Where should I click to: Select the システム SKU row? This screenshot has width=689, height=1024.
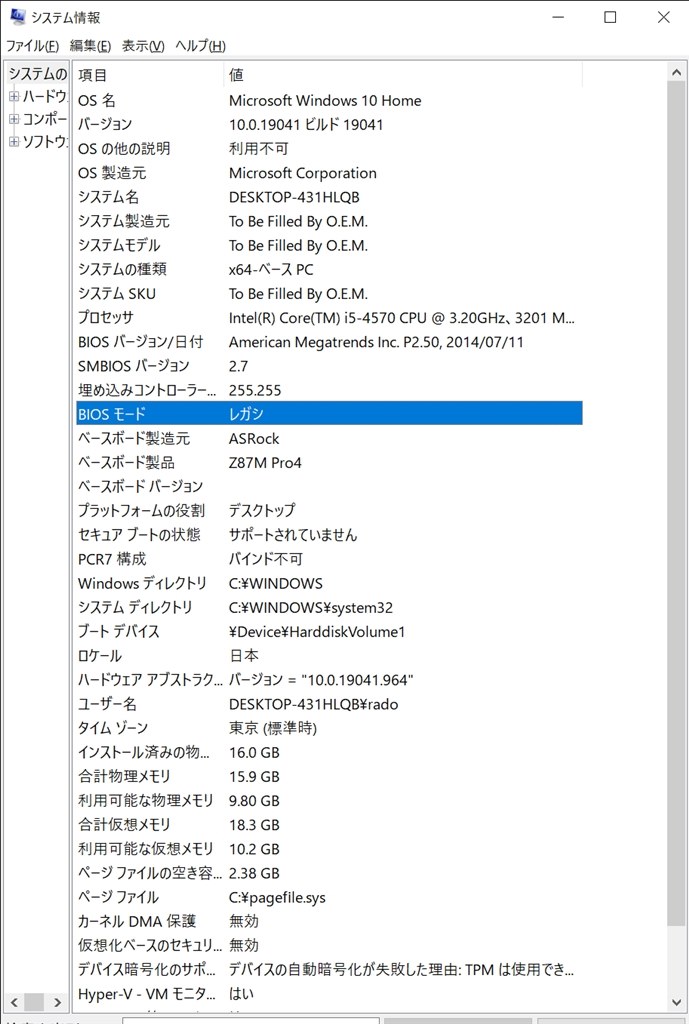(329, 294)
